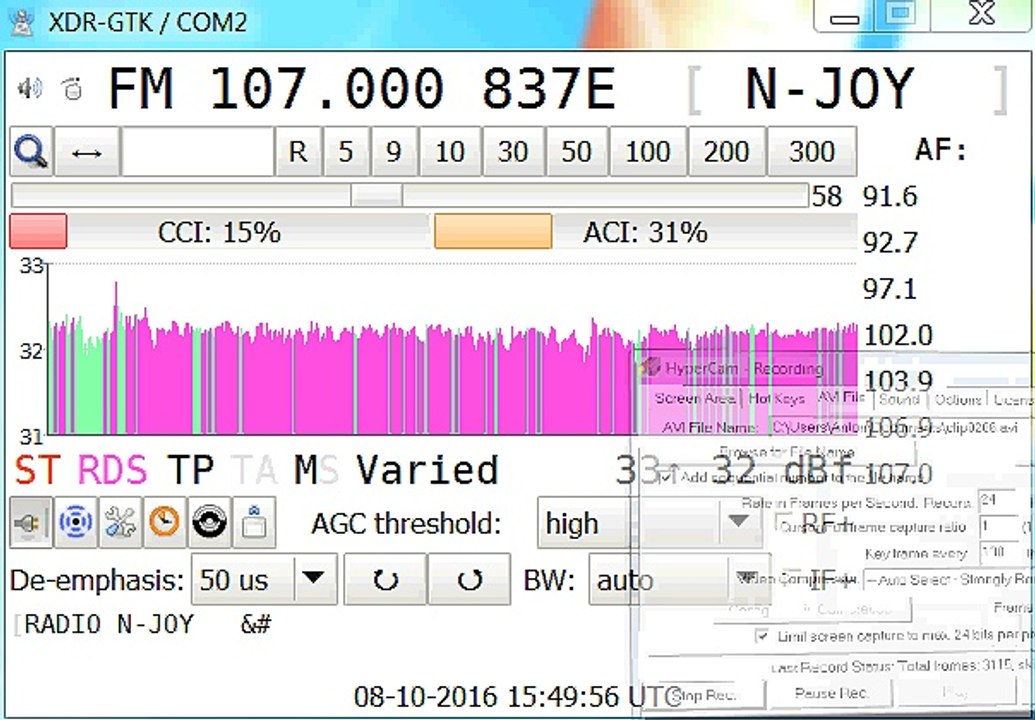The width and height of the screenshot is (1035, 720).
Task: Open settings with the wrench icon
Action: point(120,523)
